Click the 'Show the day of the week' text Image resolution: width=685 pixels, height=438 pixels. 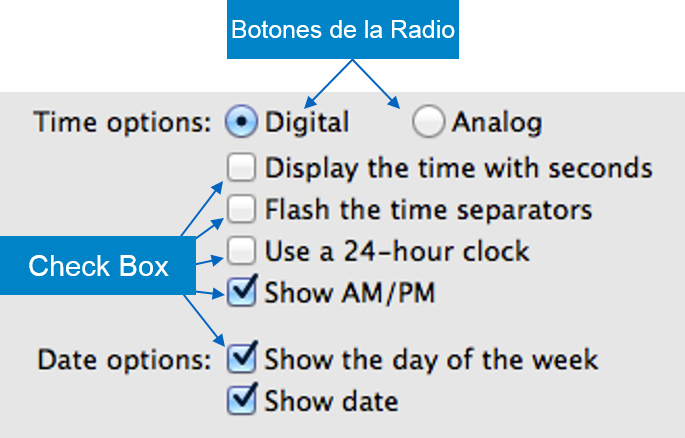tap(431, 358)
